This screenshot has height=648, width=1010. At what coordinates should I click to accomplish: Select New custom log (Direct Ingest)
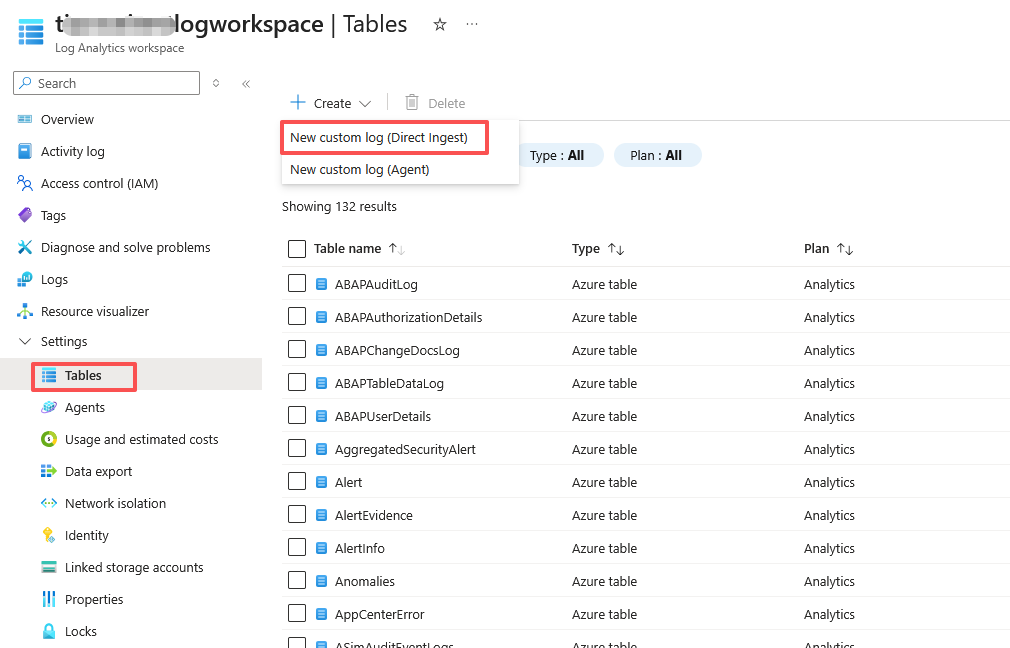pos(379,137)
